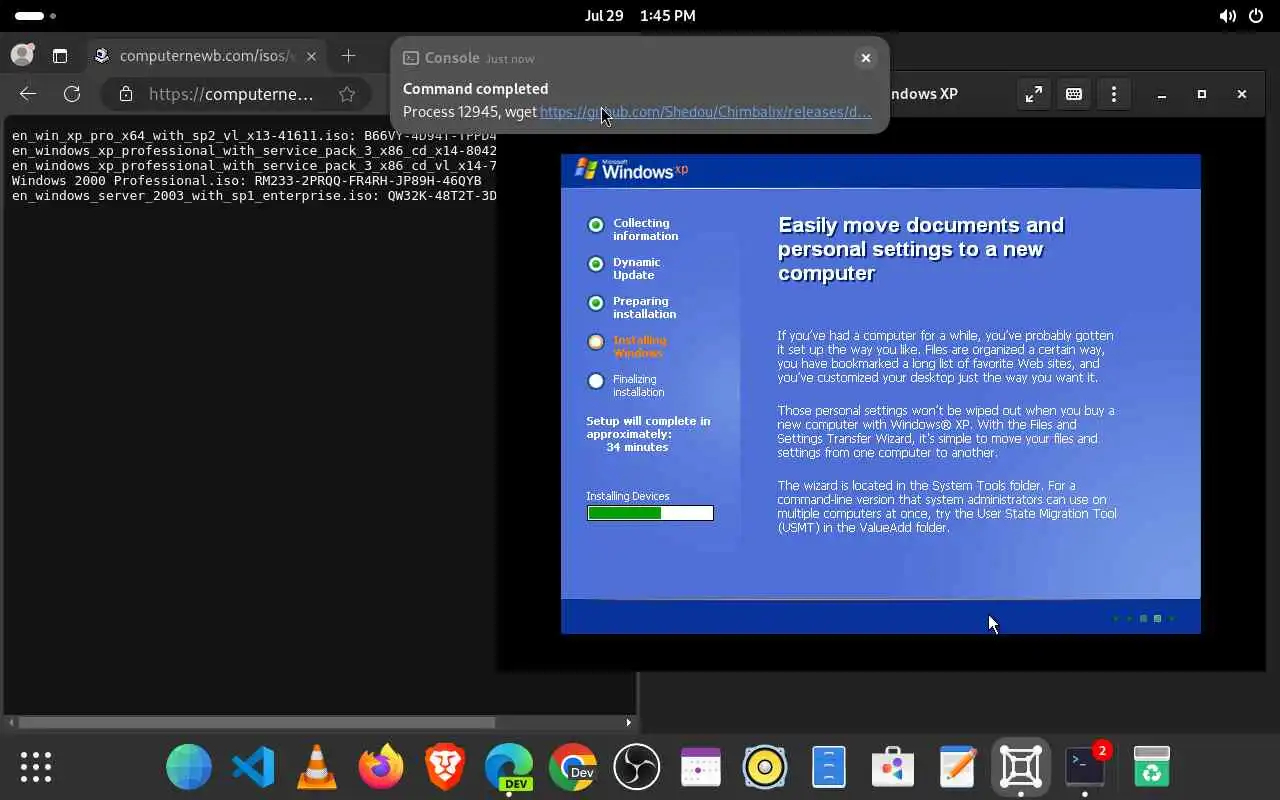Launch Firefox from dock
Screen dimensions: 1280x800
(381, 767)
